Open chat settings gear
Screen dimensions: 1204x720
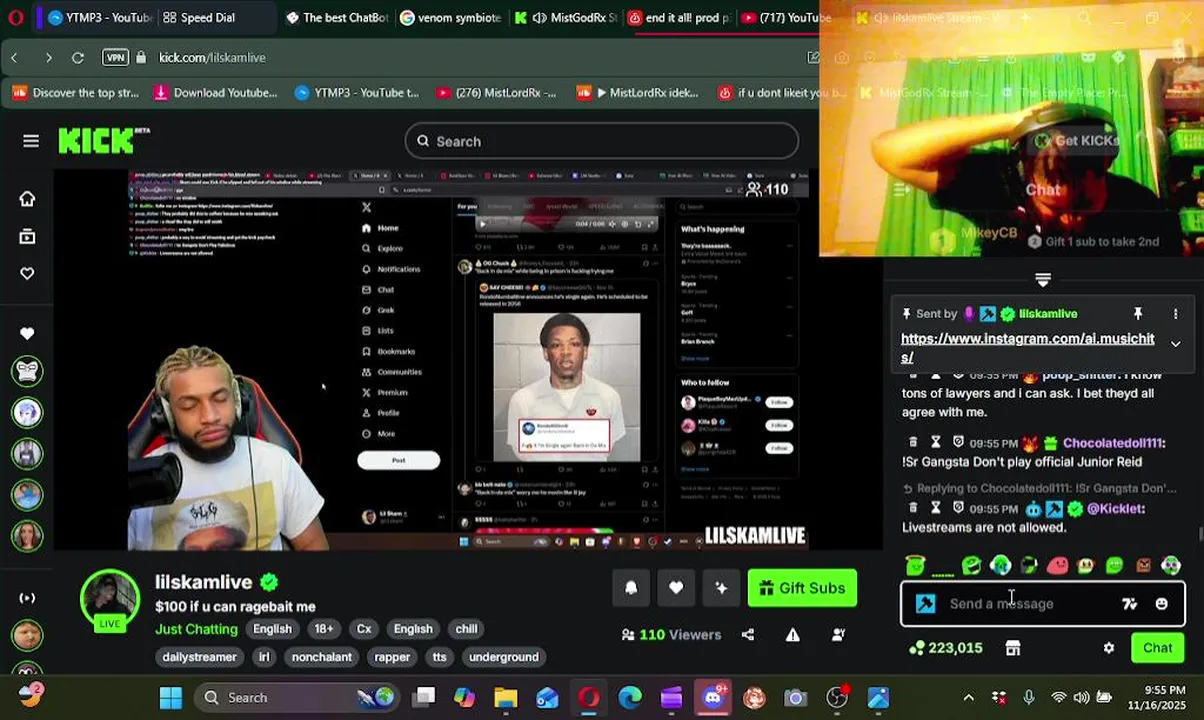click(x=1108, y=648)
